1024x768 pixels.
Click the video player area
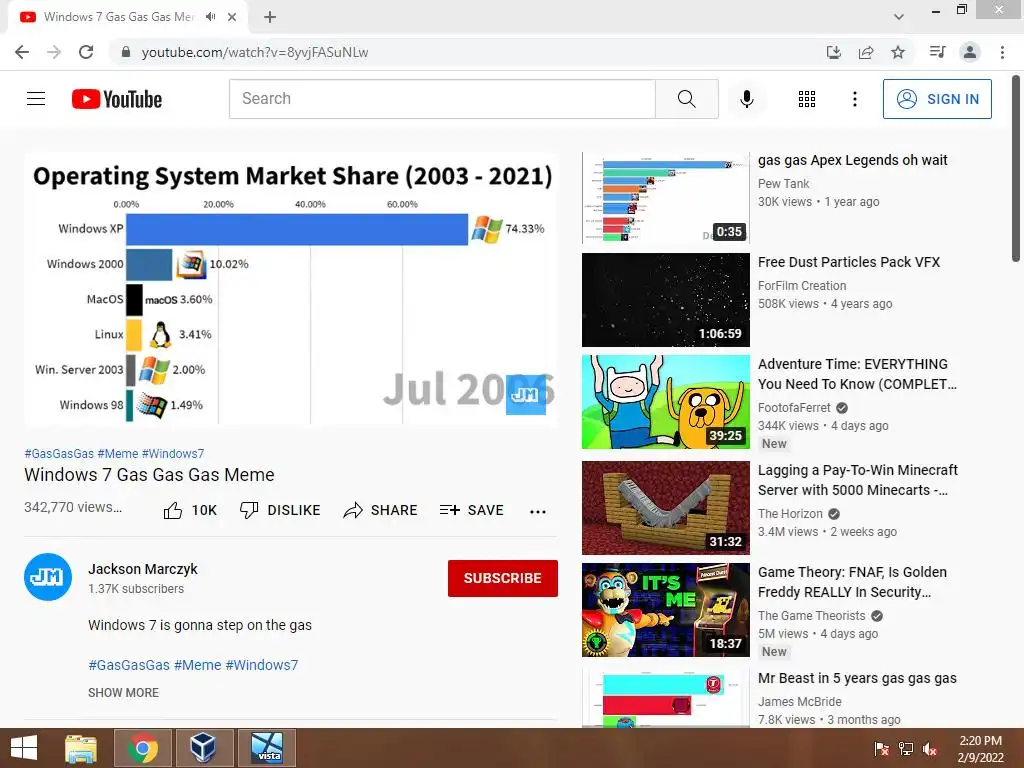pyautogui.click(x=291, y=289)
